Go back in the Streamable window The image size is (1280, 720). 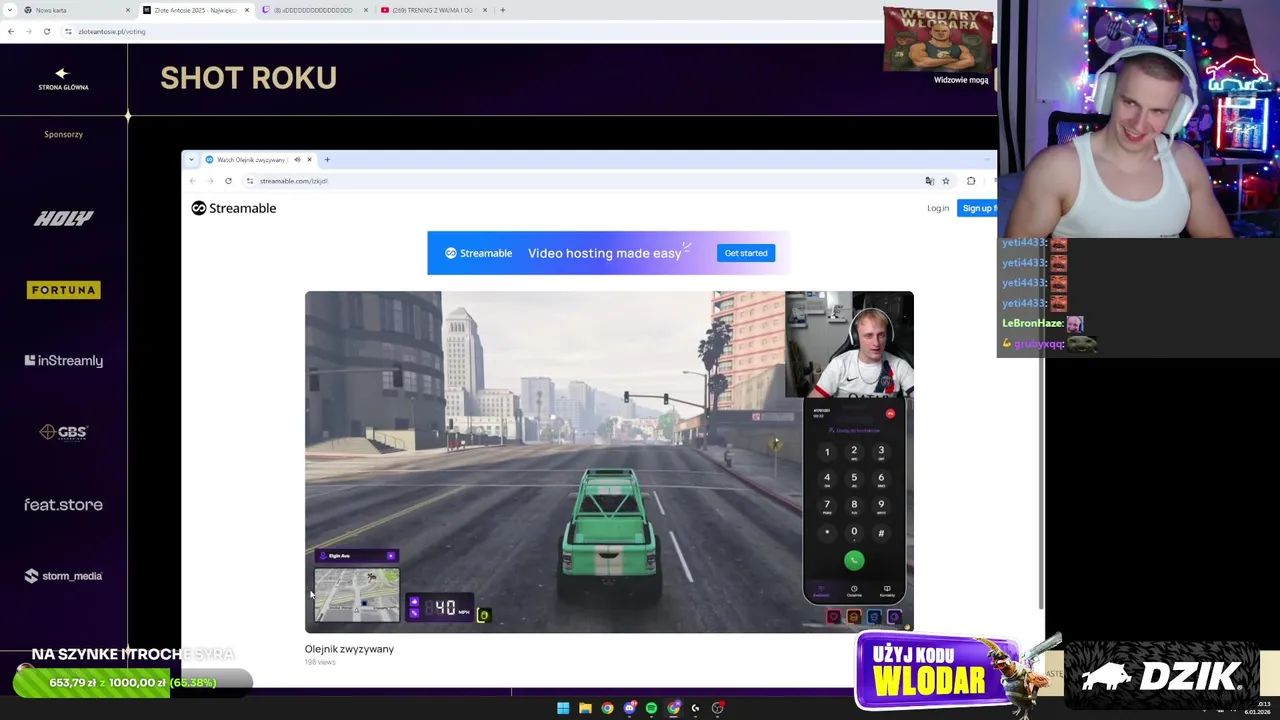pyautogui.click(x=192, y=181)
